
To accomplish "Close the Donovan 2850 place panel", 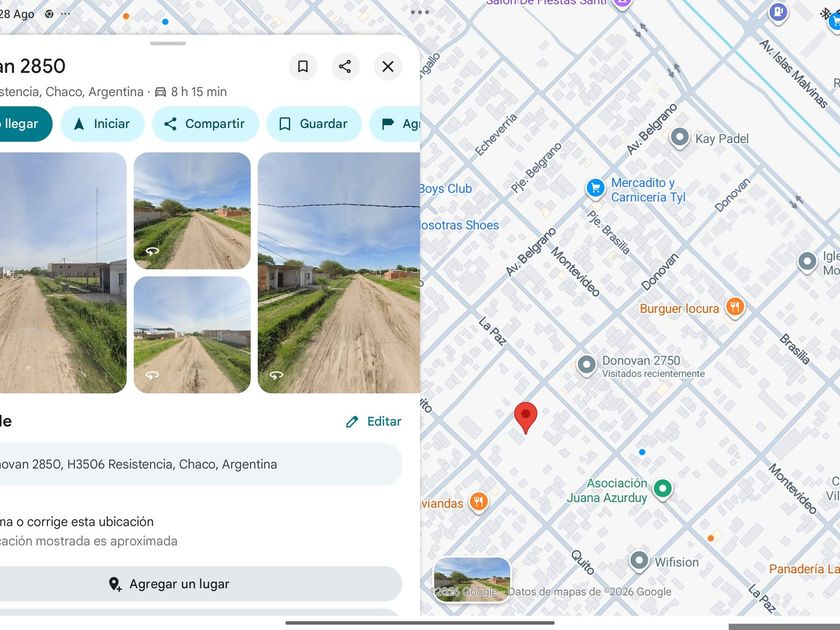I will (x=388, y=66).
